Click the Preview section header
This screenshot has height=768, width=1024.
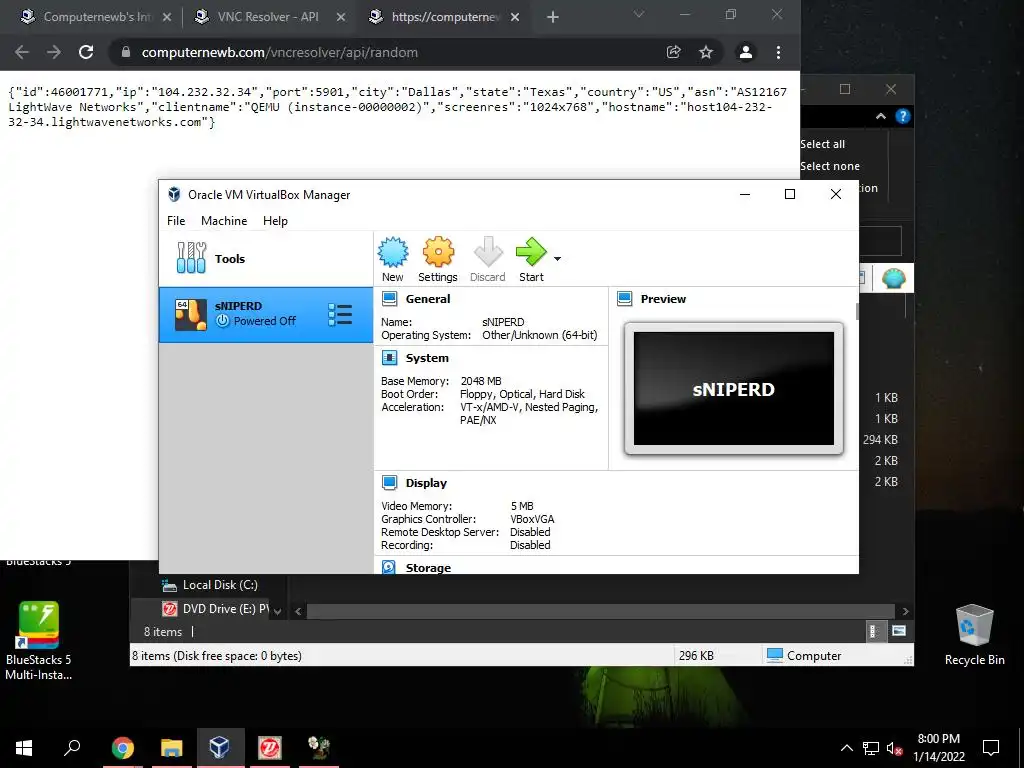[x=663, y=299]
